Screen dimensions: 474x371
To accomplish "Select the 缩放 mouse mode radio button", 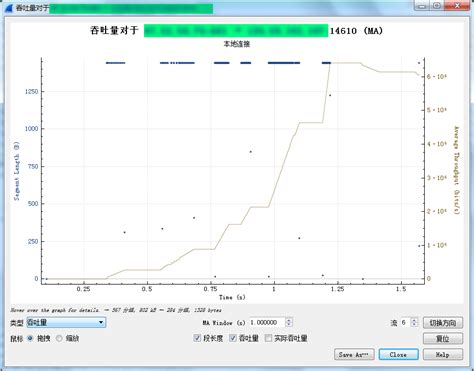I will point(59,338).
